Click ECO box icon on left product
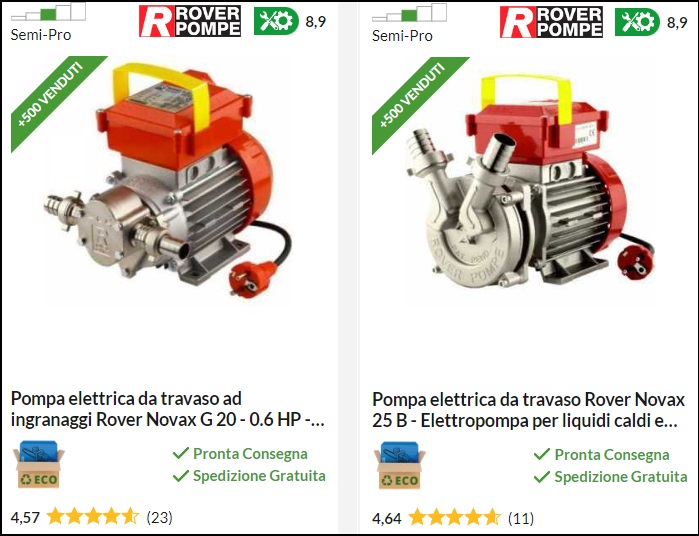 click(38, 465)
